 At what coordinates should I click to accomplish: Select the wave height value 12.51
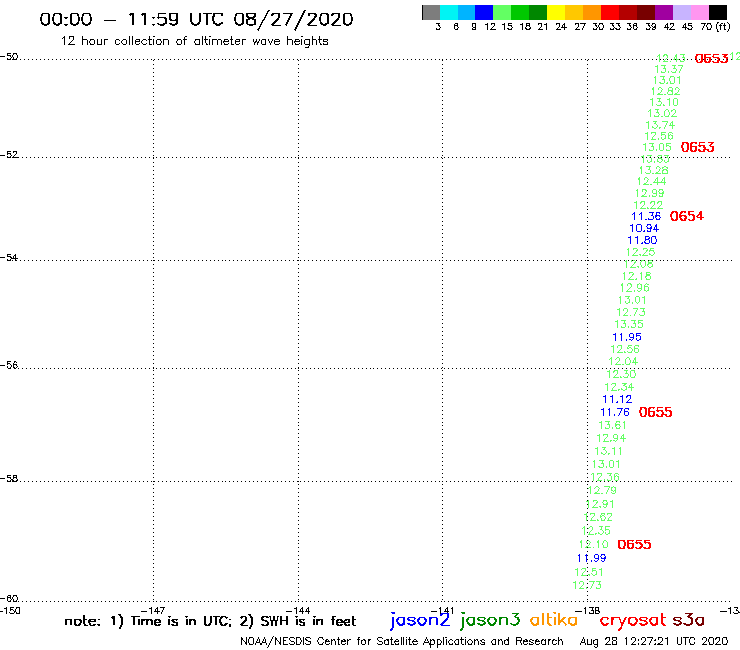point(589,572)
